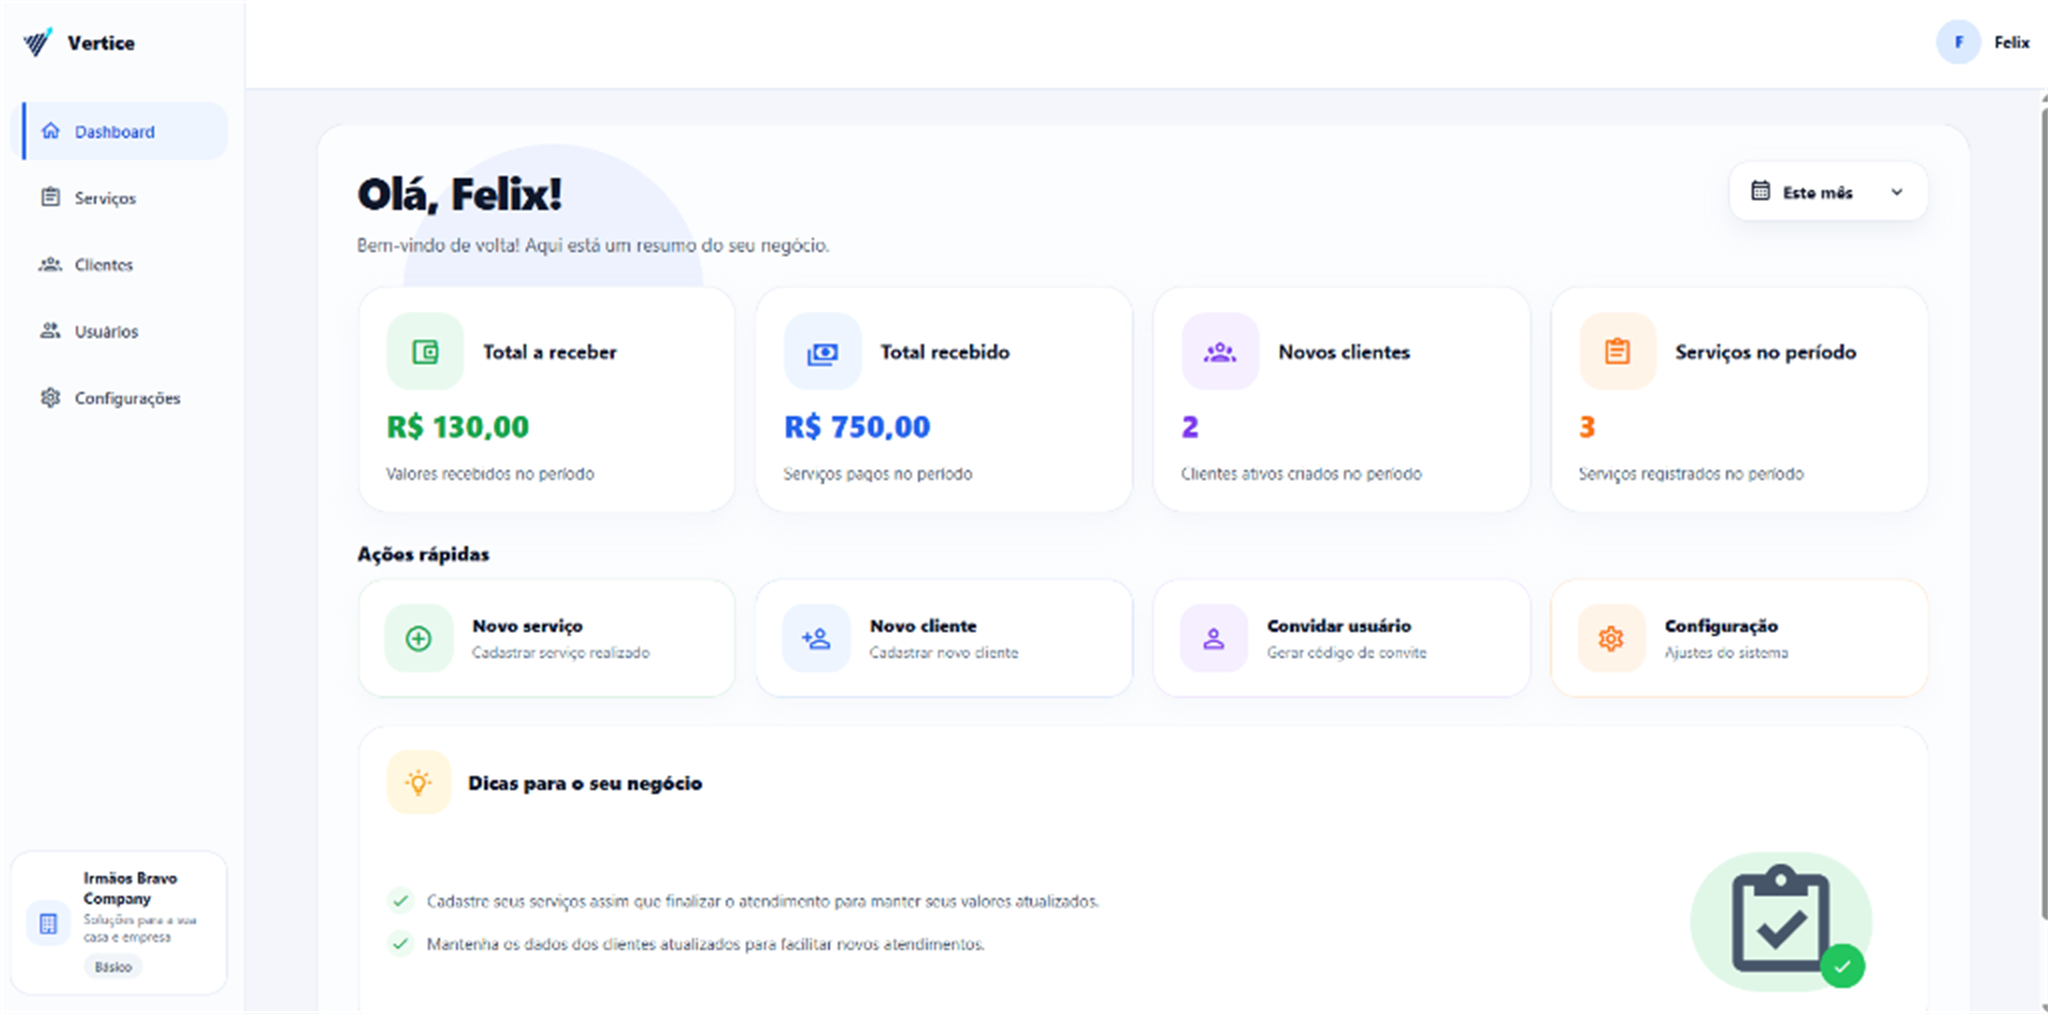
Task: Click the Novo serviço quick action
Action: [x=546, y=638]
